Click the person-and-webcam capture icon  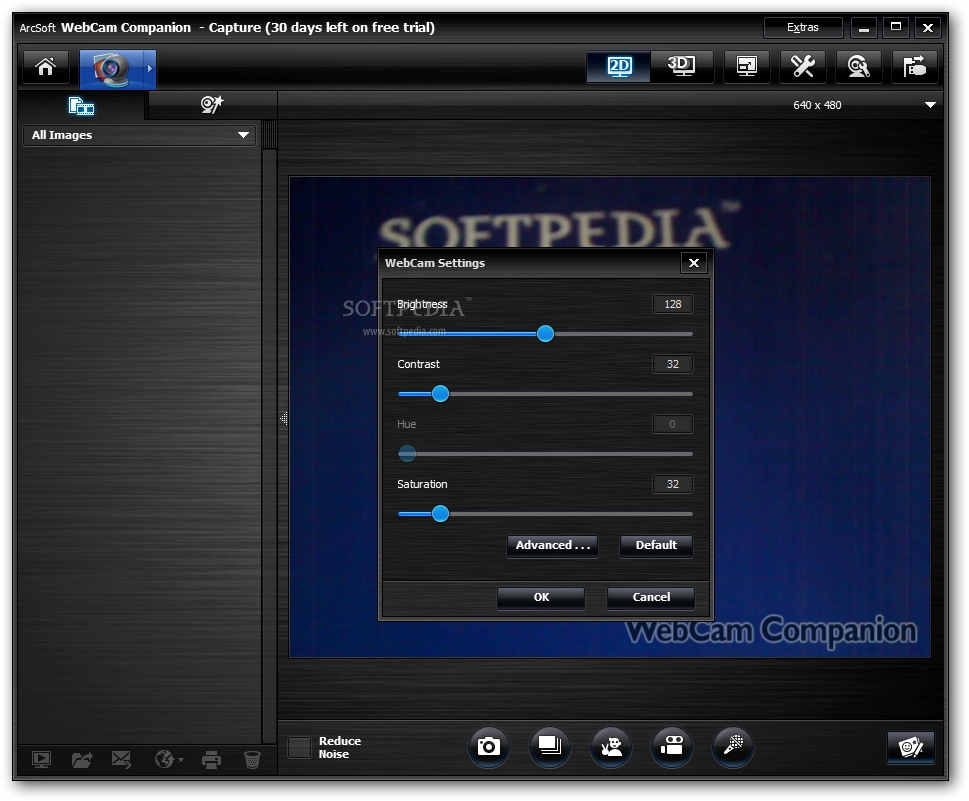point(611,747)
